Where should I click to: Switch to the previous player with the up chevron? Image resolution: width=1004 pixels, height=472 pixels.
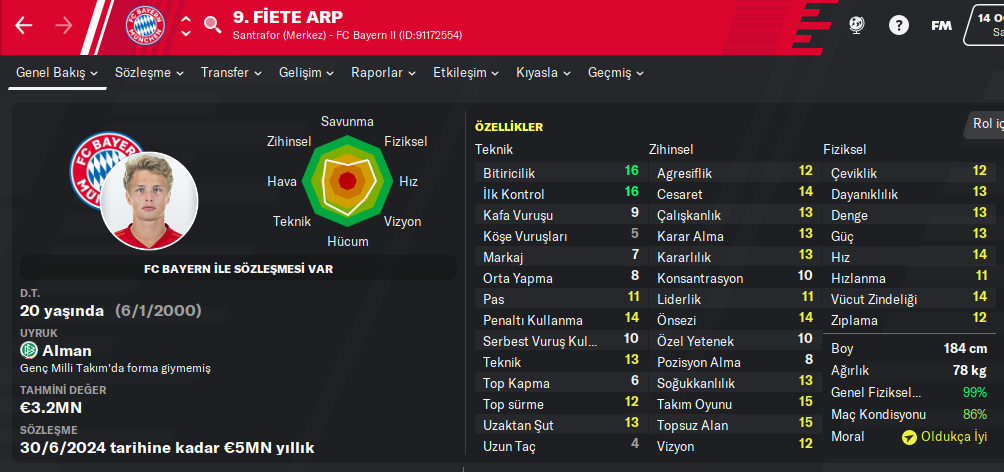pos(186,18)
